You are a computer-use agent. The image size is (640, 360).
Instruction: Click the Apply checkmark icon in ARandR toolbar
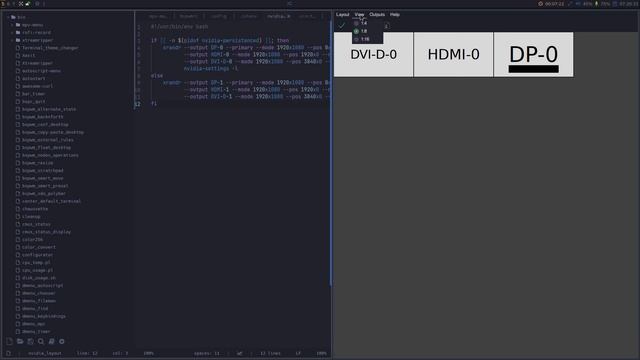tap(342, 25)
